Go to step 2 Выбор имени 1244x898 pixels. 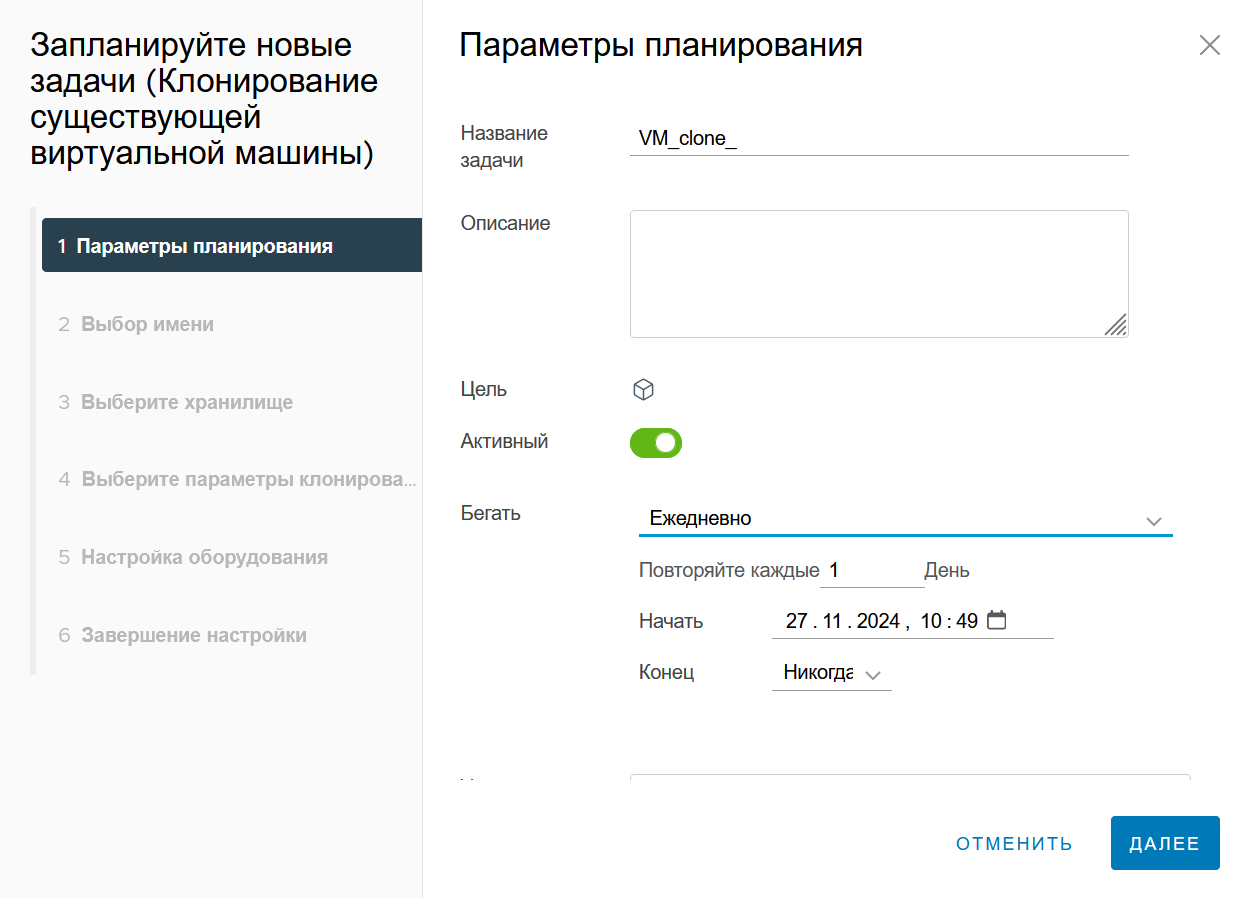pos(135,324)
